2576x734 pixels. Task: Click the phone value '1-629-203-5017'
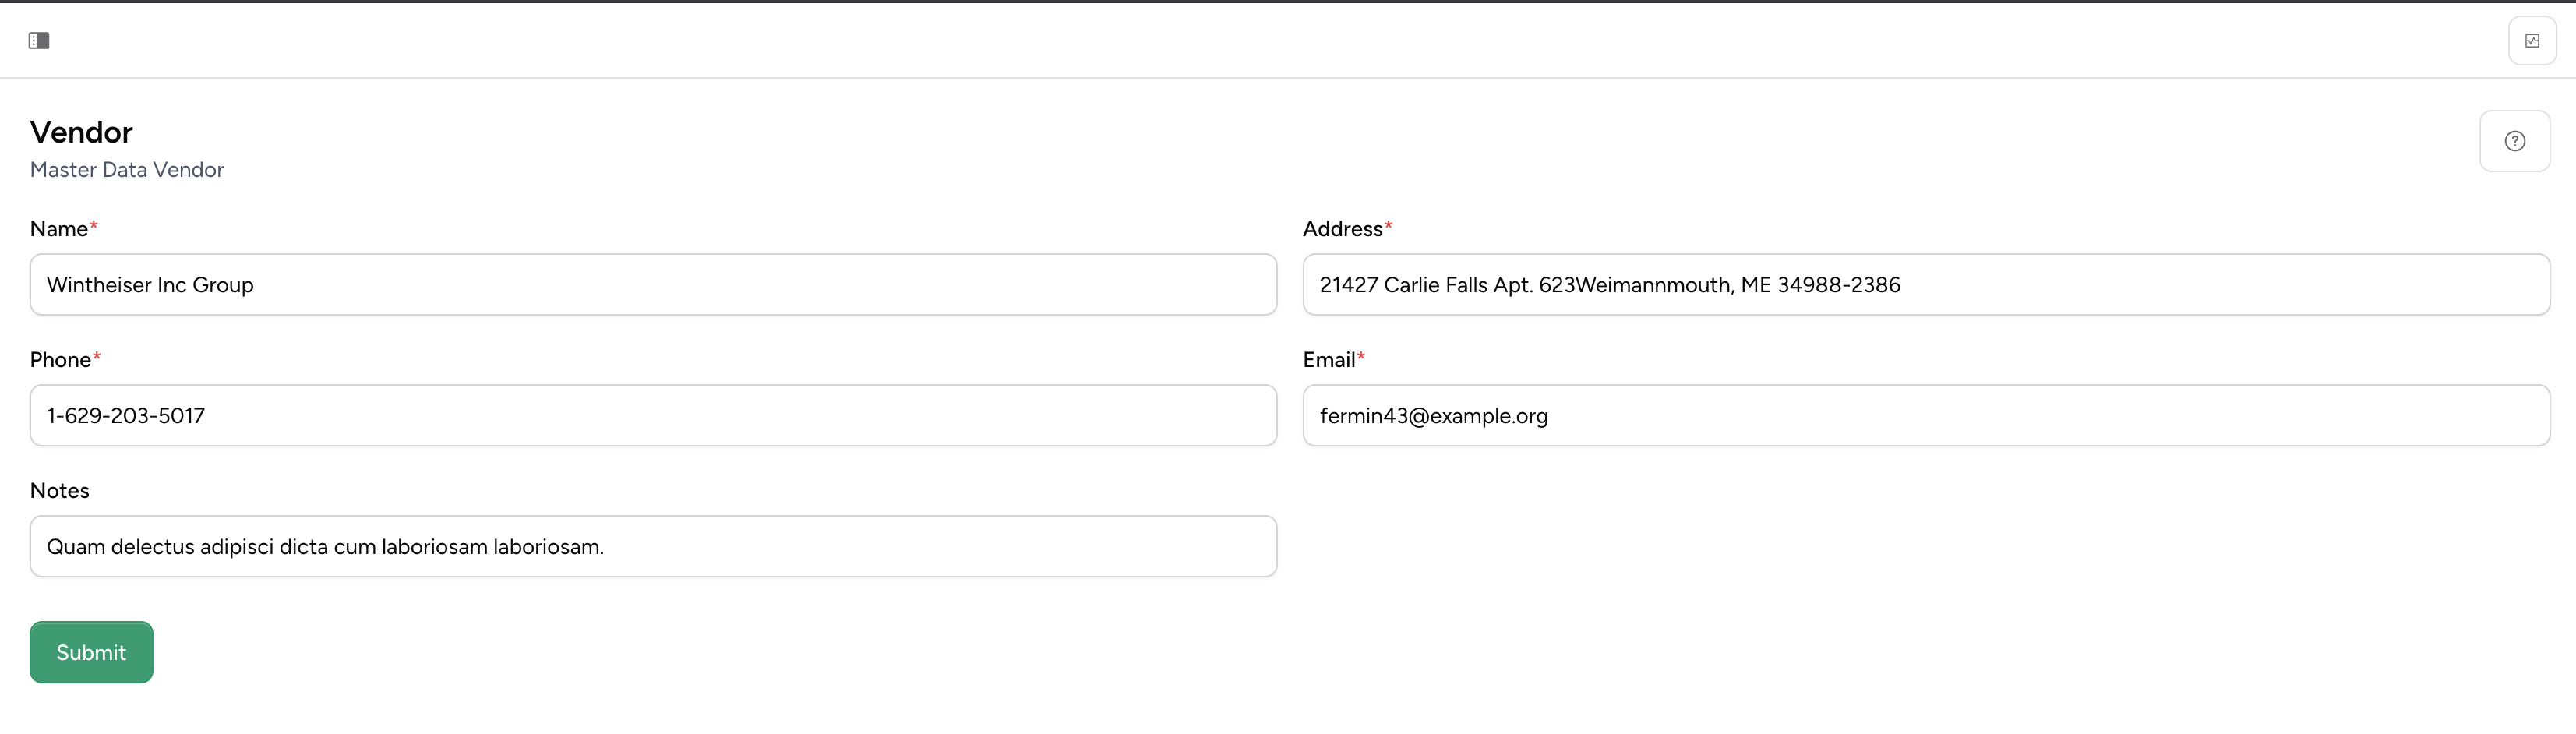pos(127,416)
